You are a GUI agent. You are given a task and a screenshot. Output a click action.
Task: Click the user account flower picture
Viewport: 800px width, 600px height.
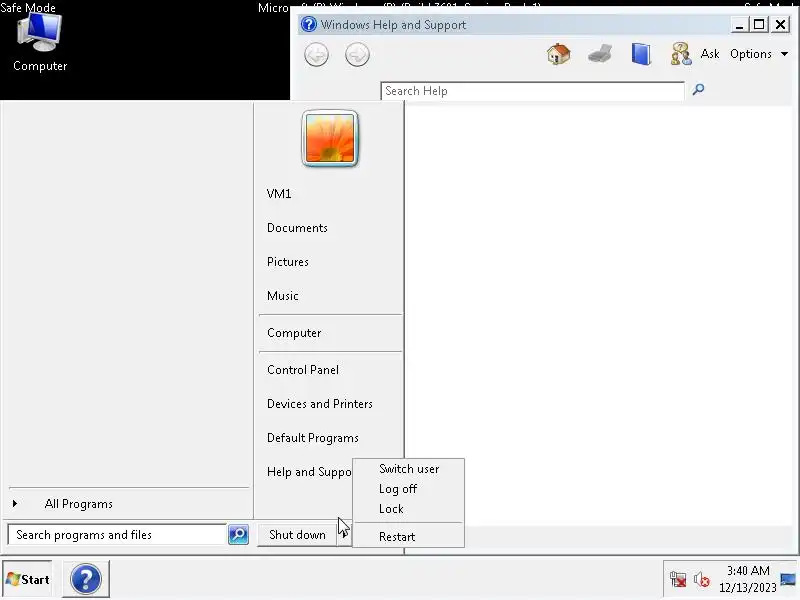pyautogui.click(x=330, y=138)
